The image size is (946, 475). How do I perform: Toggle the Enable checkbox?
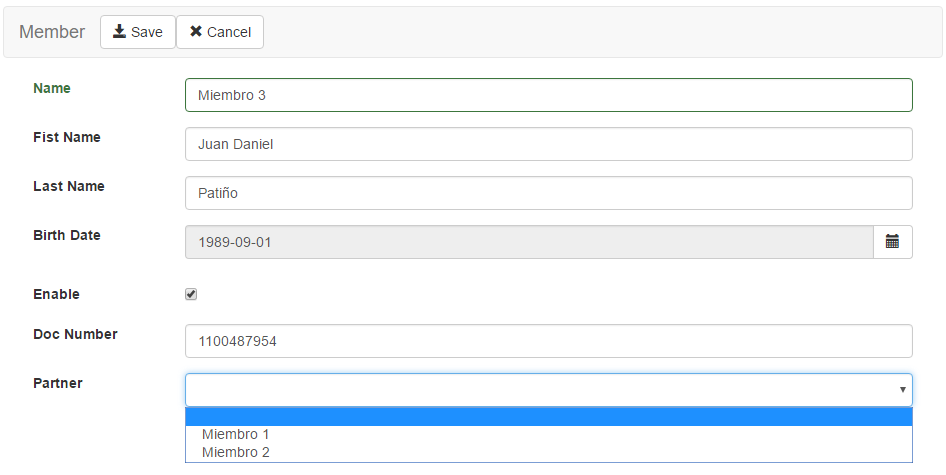pyautogui.click(x=191, y=294)
